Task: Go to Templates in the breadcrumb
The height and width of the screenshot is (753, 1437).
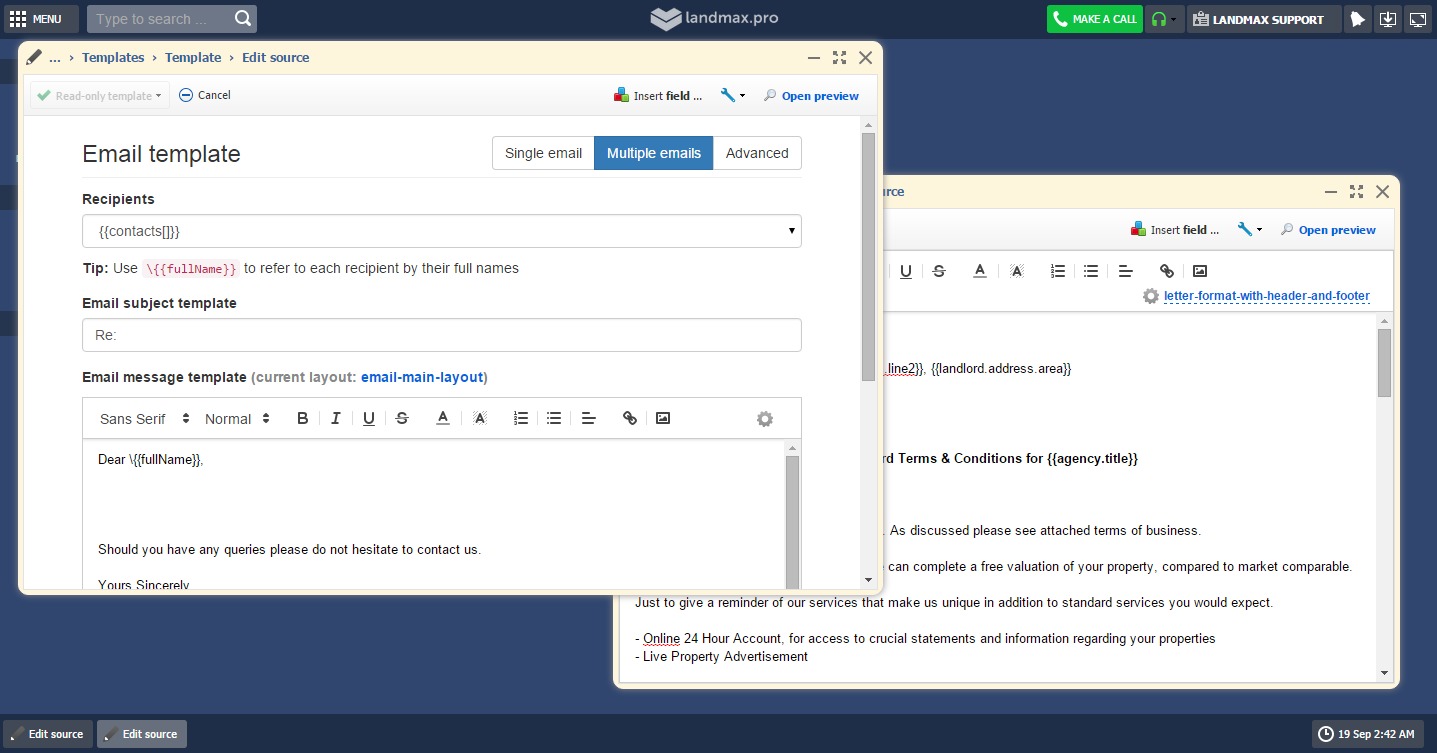Action: point(113,58)
